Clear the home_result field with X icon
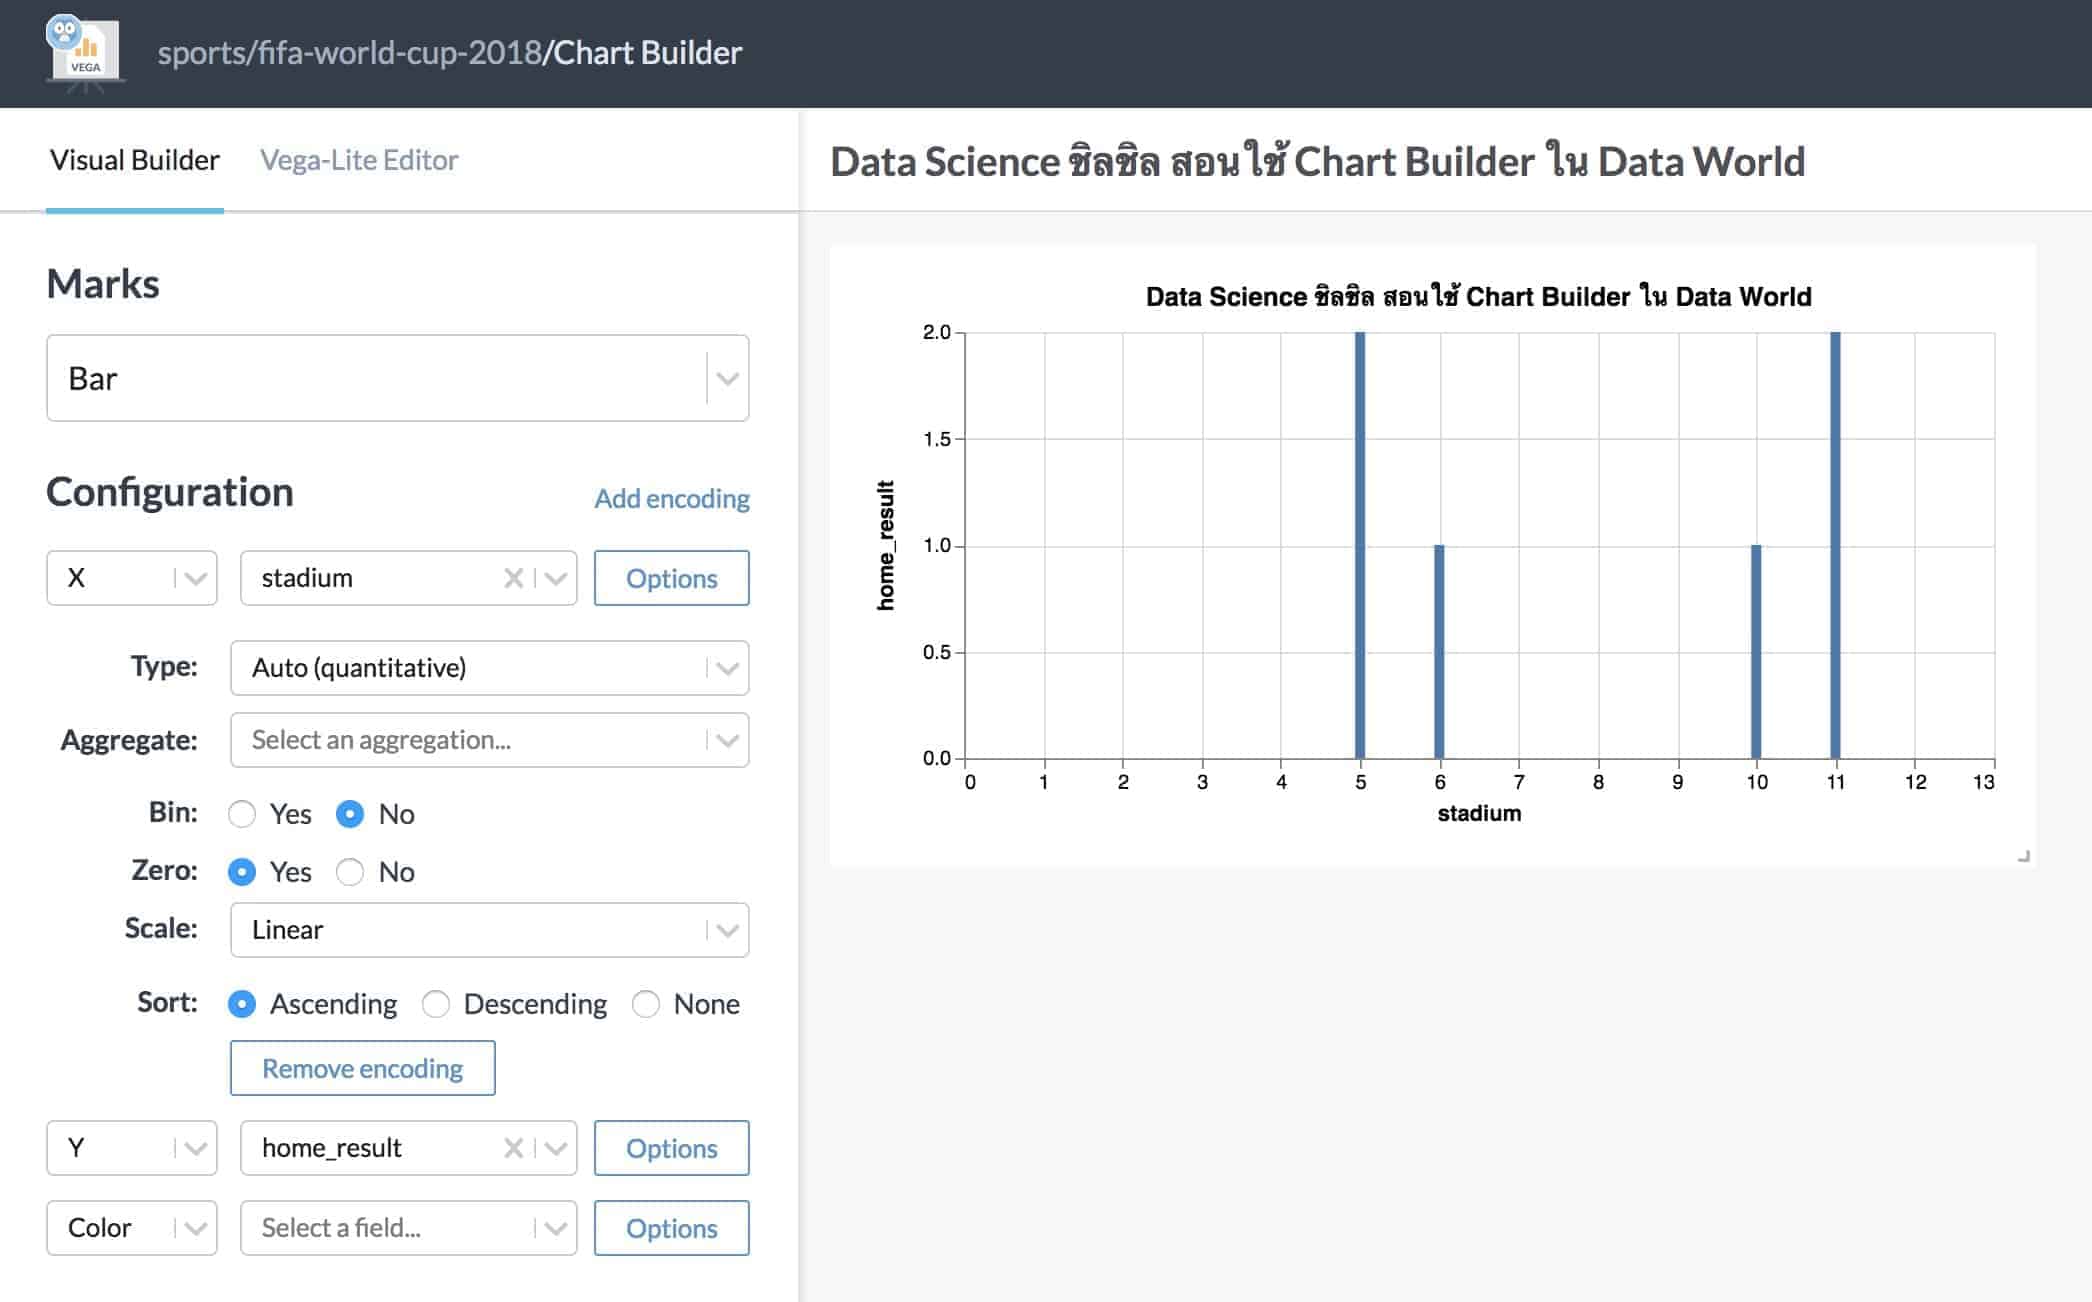This screenshot has width=2092, height=1302. [x=513, y=1148]
